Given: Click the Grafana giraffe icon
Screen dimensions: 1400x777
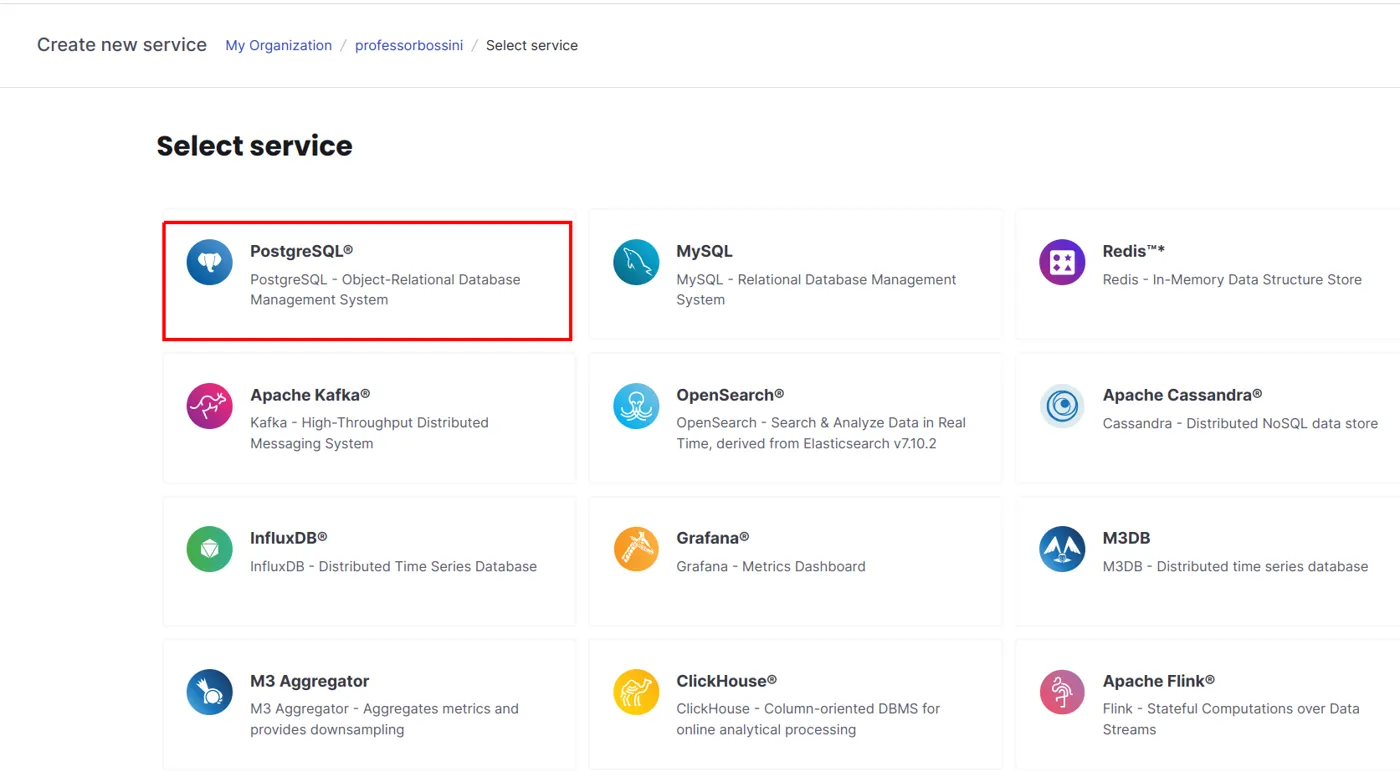Looking at the screenshot, I should (x=636, y=549).
